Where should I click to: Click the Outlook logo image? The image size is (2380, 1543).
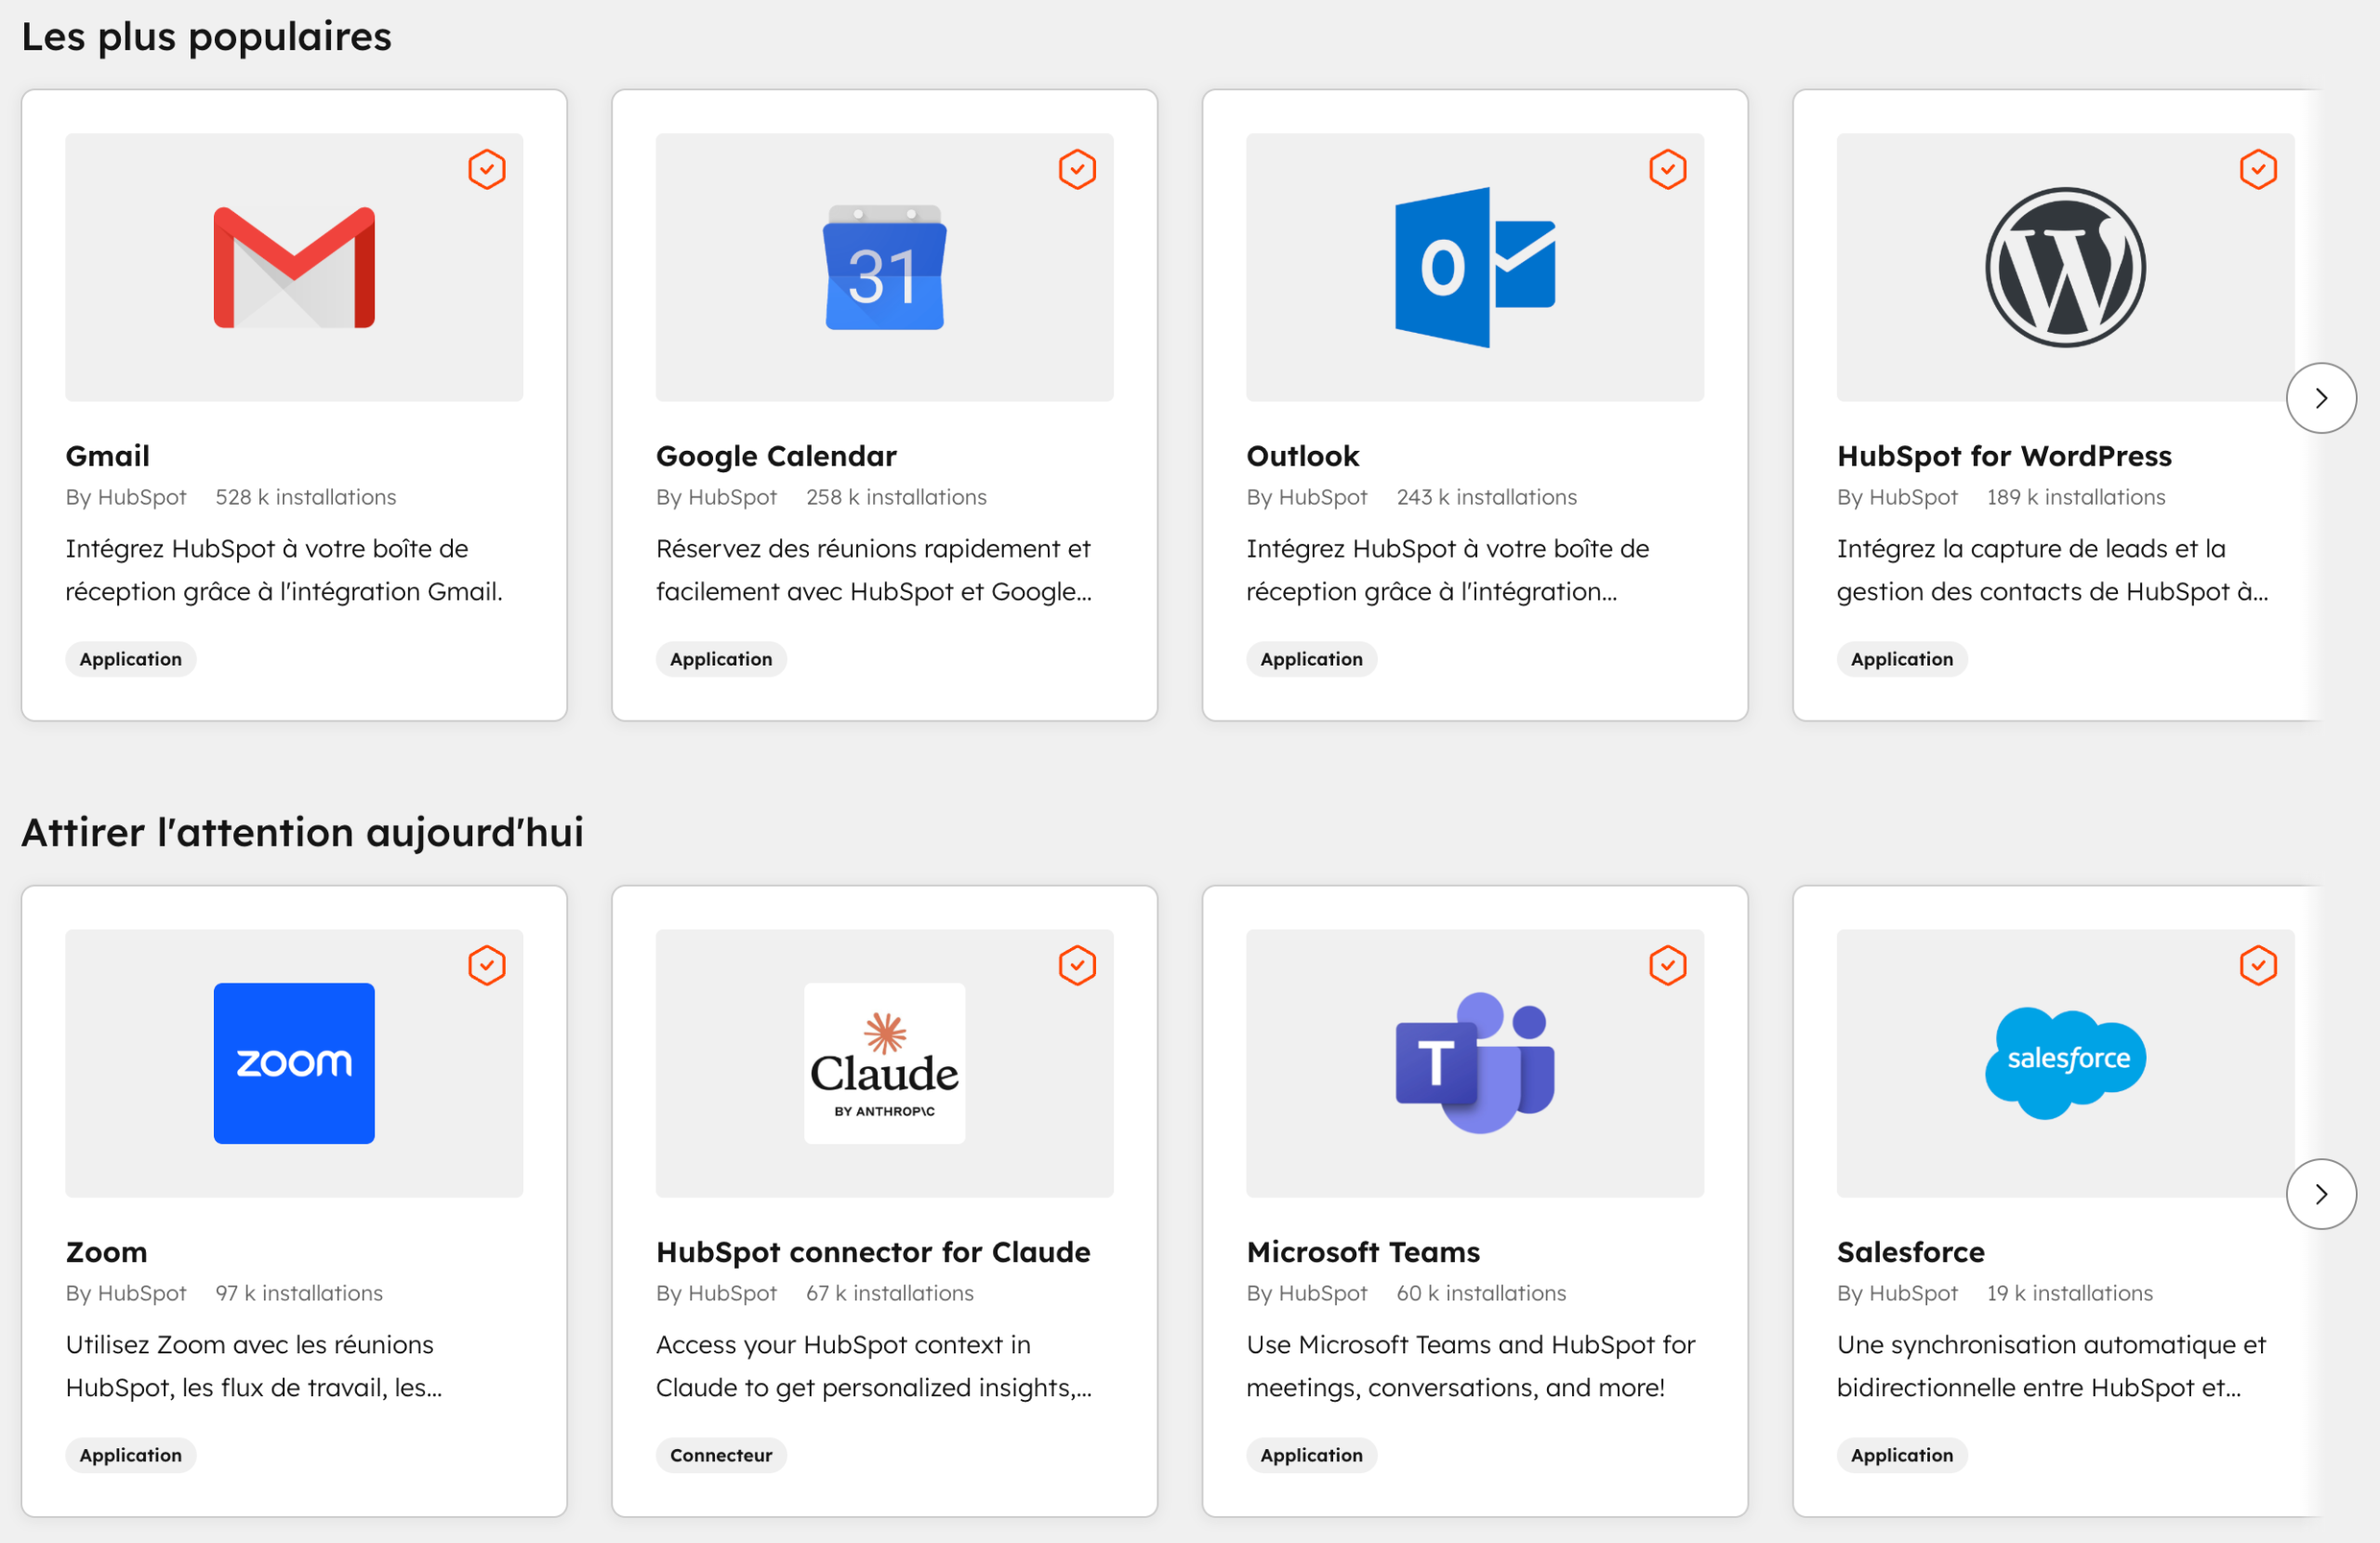pos(1475,268)
